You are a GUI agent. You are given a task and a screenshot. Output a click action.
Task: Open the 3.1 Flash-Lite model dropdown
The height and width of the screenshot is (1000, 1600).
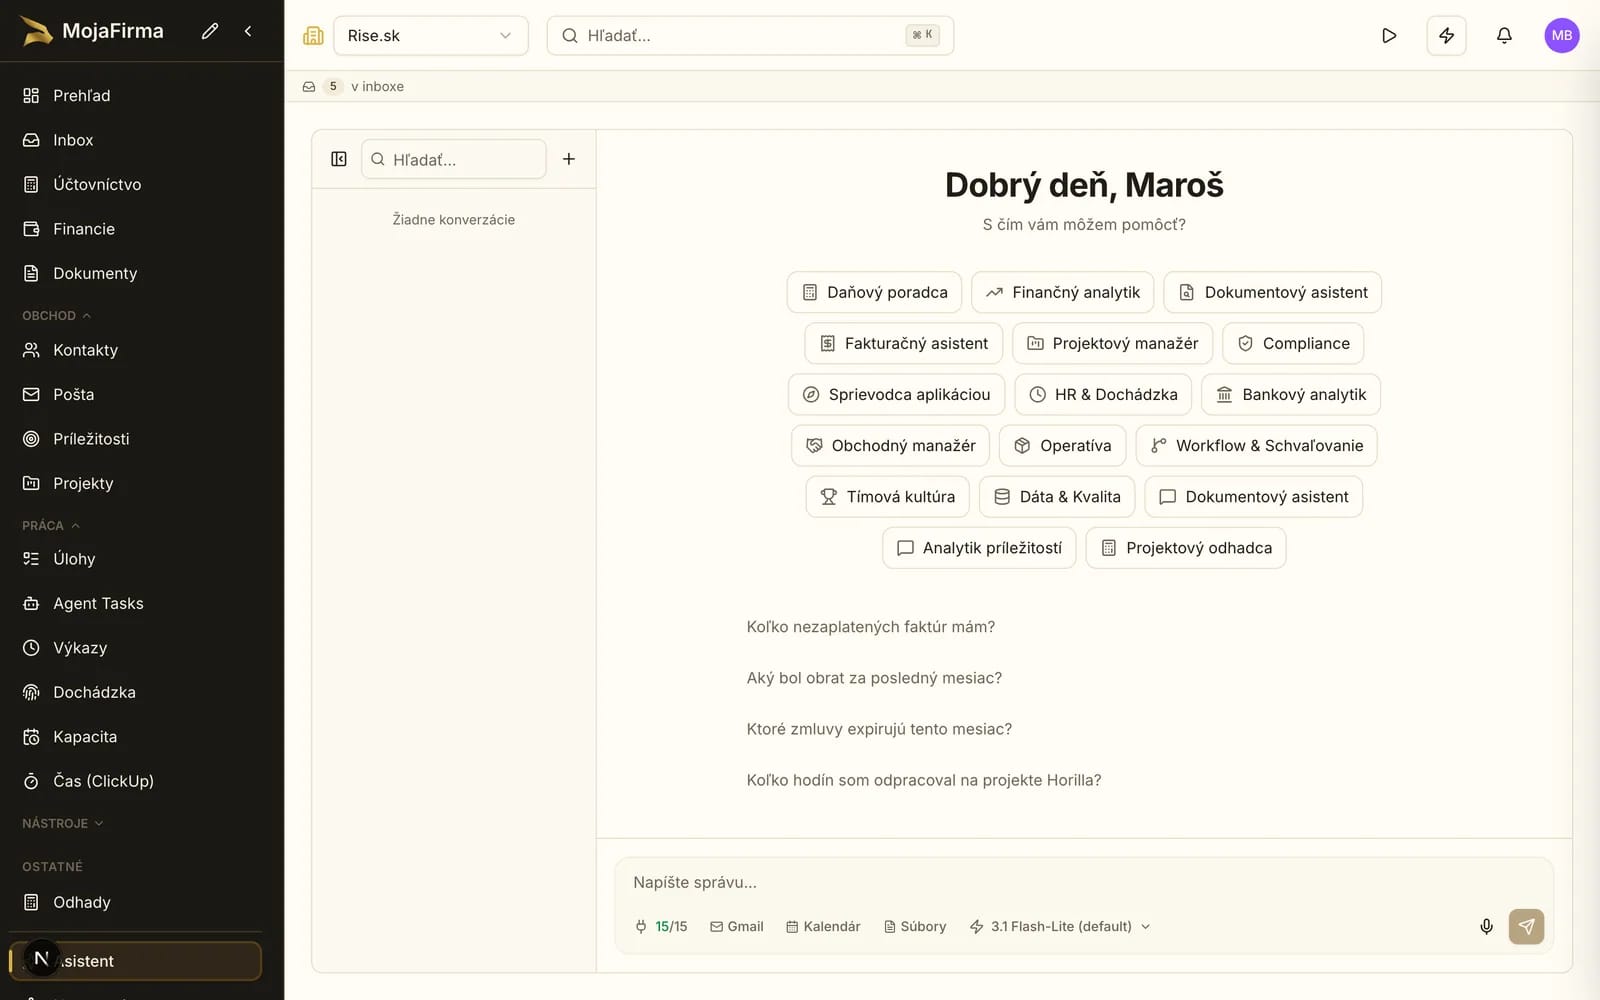(x=1060, y=926)
